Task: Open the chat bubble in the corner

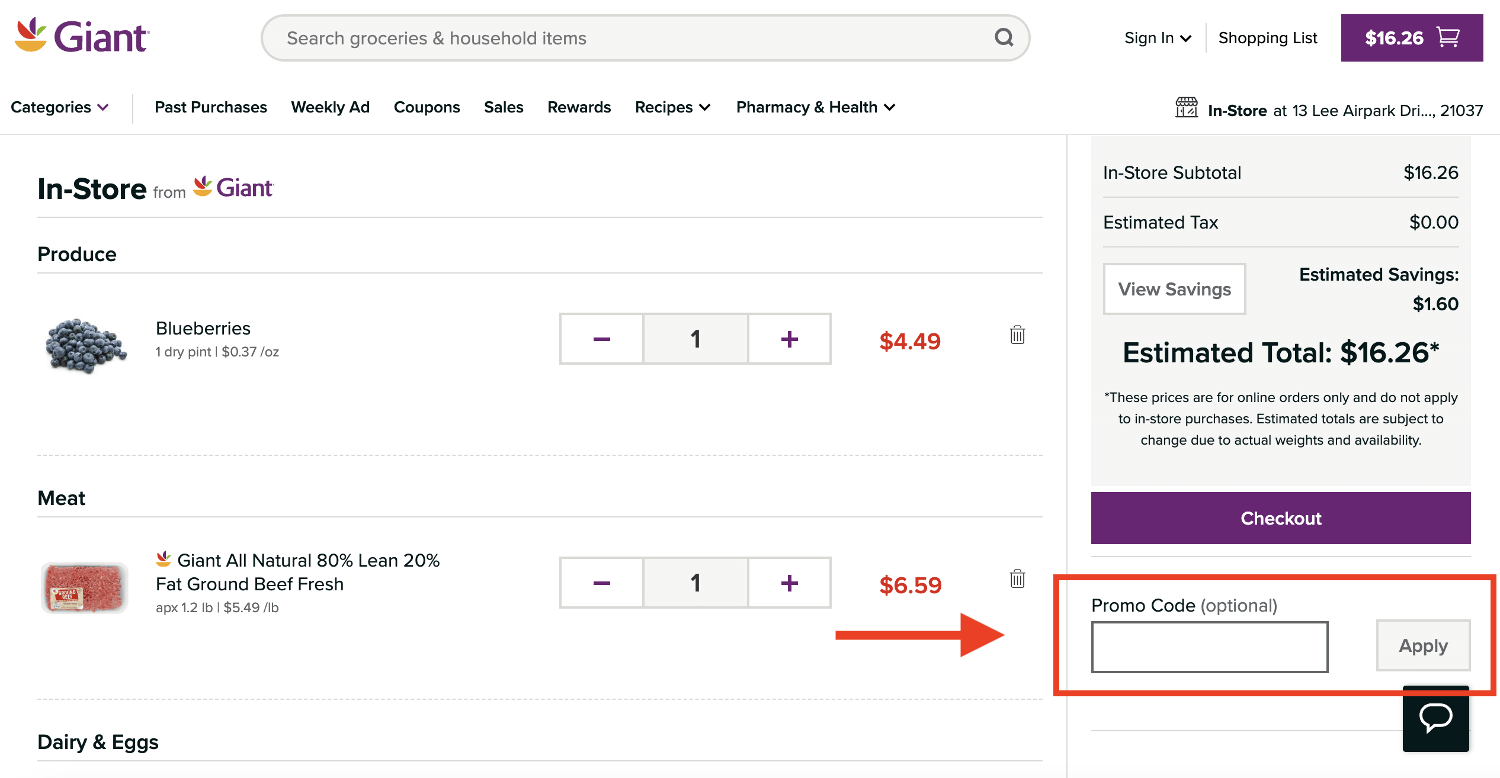Action: (x=1436, y=720)
